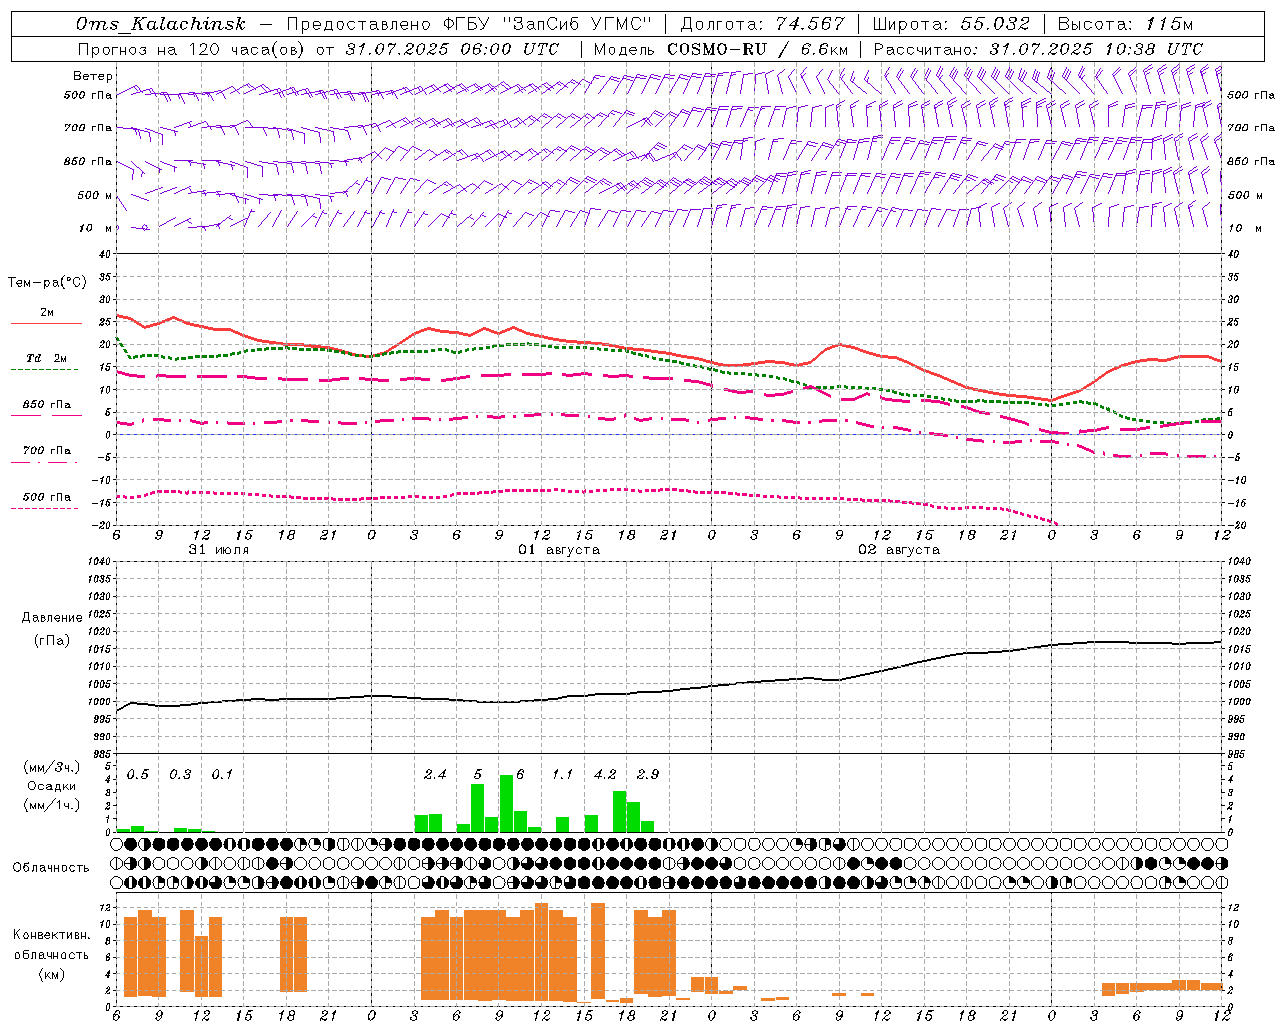The width and height of the screenshot is (1280, 1024).
Task: Click the solid red '2м' legend line
Action: 46,323
